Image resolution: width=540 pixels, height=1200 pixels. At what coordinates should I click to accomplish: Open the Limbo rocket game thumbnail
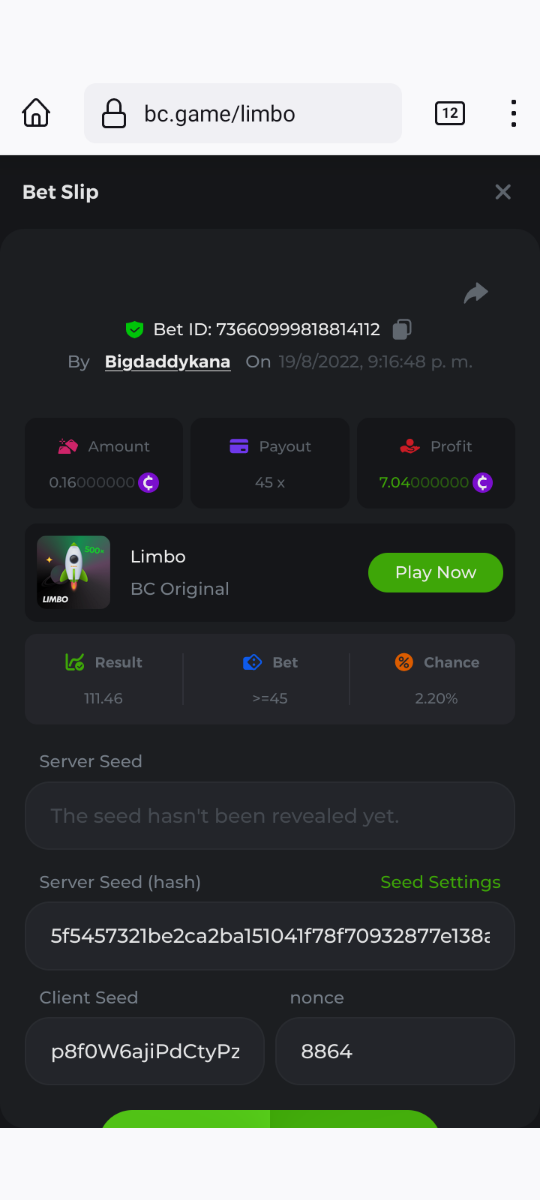74,572
